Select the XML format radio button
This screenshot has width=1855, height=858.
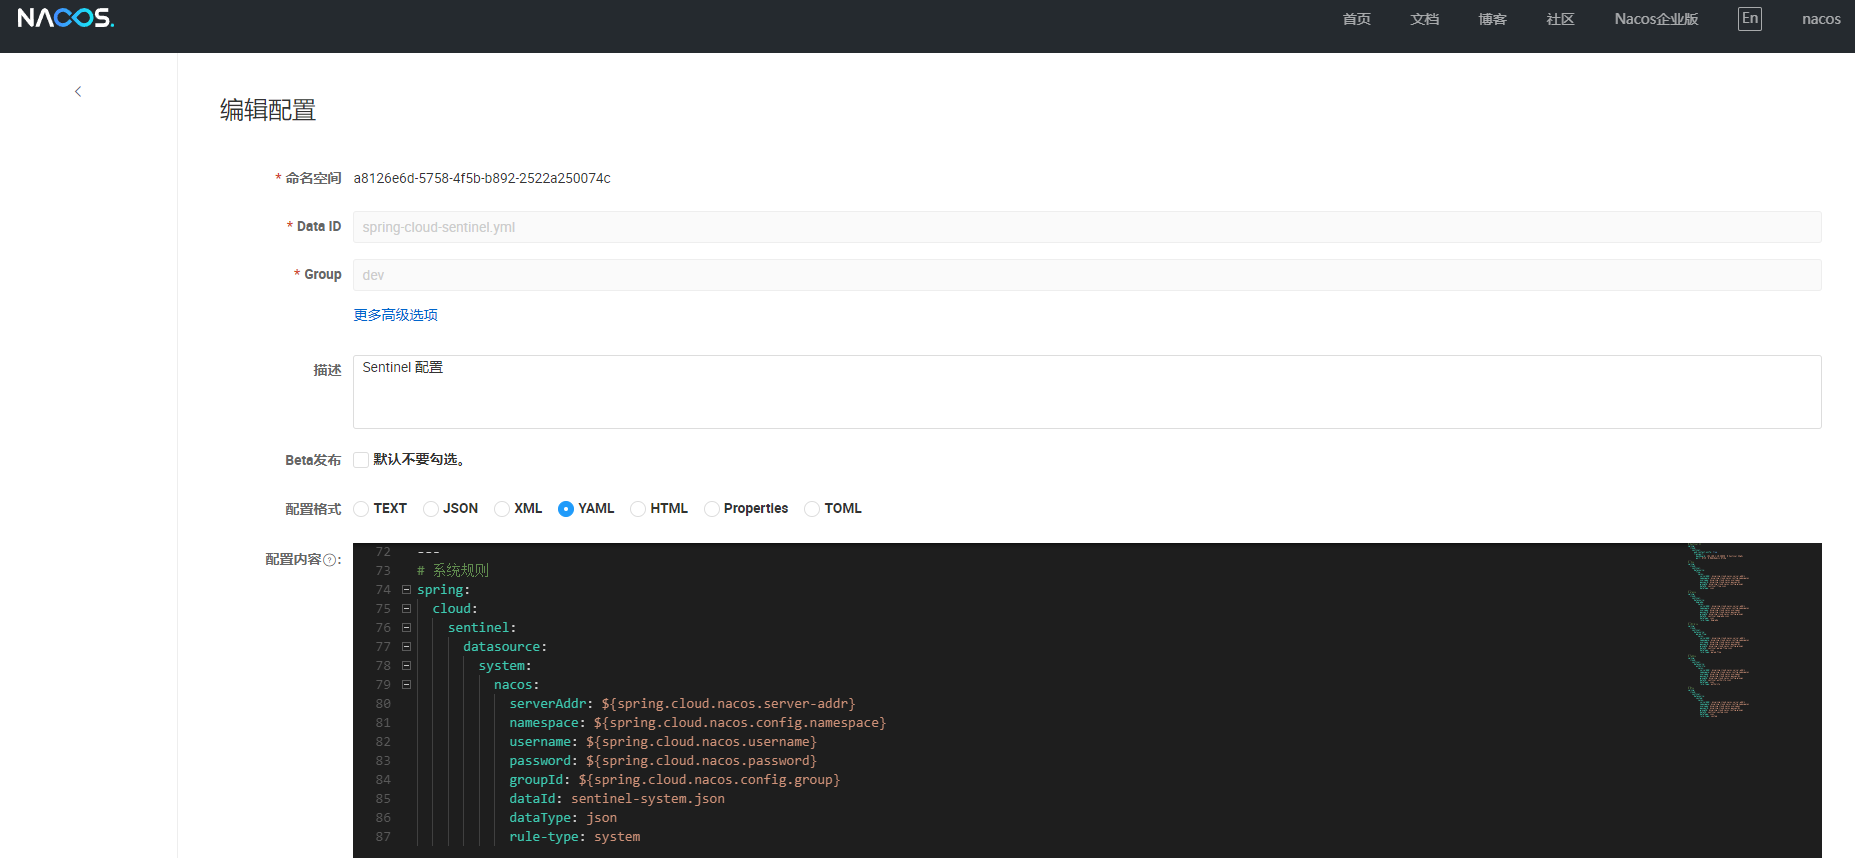tap(502, 509)
